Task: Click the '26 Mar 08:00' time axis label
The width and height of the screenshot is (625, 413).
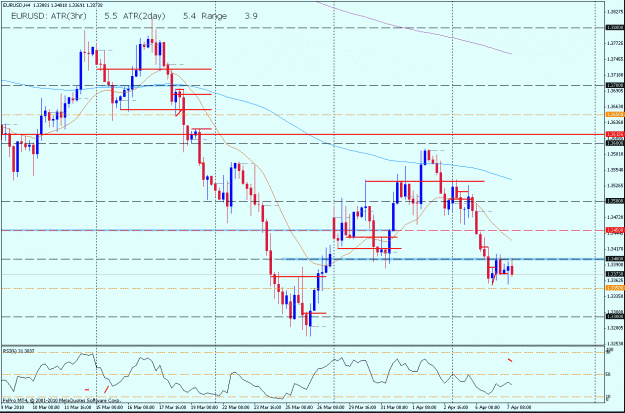Action: click(x=331, y=407)
